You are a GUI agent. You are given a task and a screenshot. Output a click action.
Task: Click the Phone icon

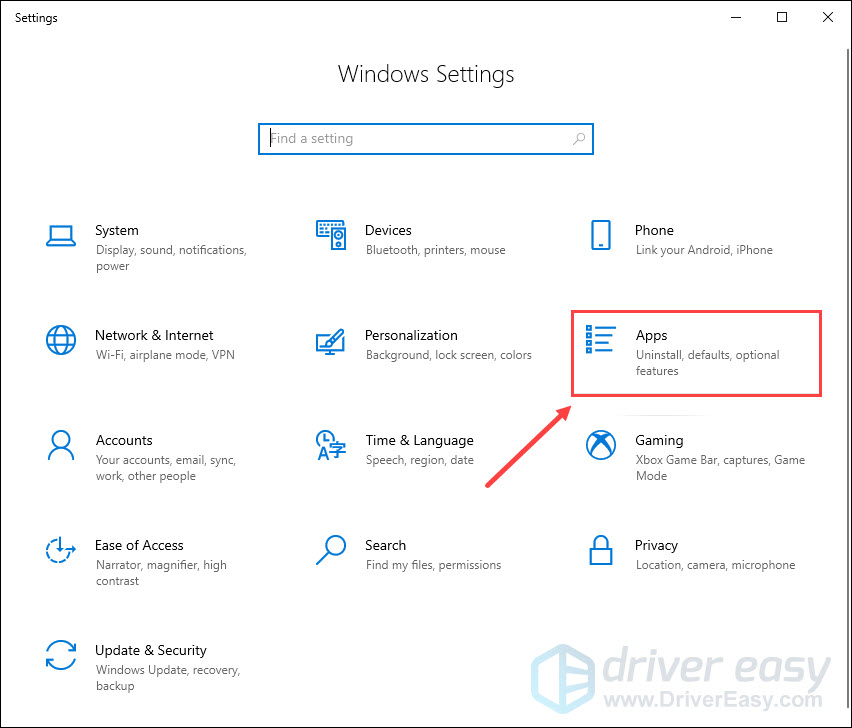tap(600, 236)
